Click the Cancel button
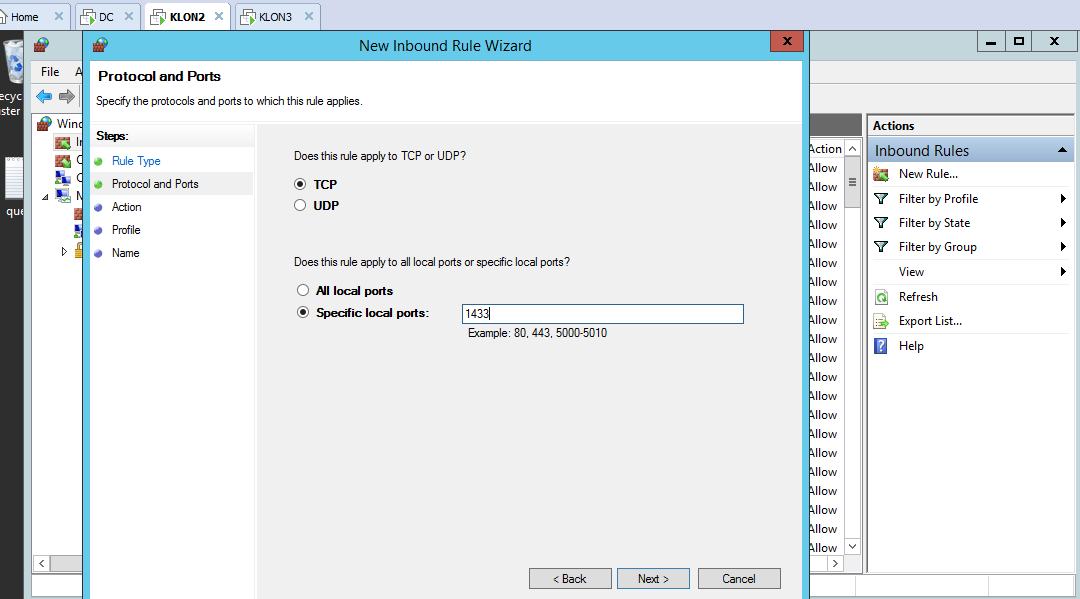This screenshot has width=1080, height=599. tap(738, 579)
